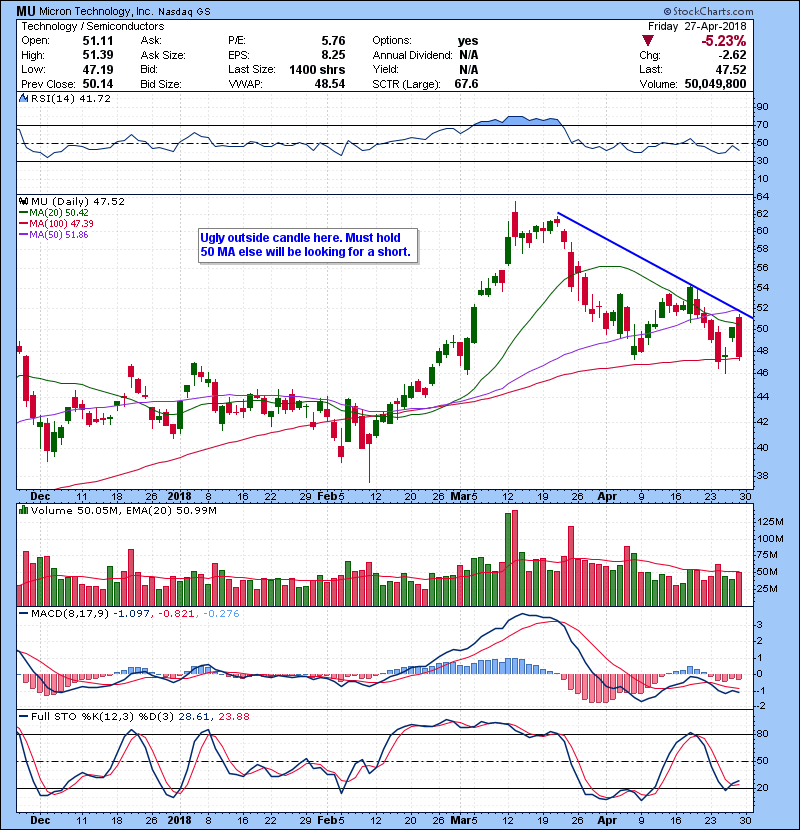Click the volume bars icon in Volume panel

[23, 510]
